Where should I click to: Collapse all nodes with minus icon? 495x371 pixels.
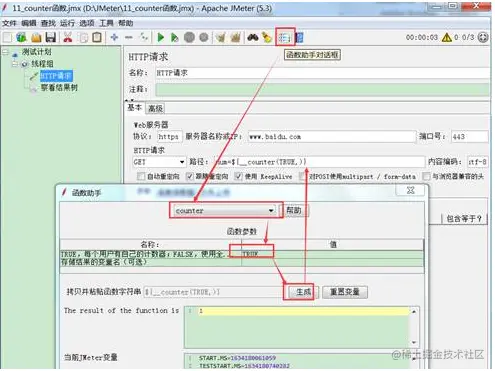pos(129,37)
